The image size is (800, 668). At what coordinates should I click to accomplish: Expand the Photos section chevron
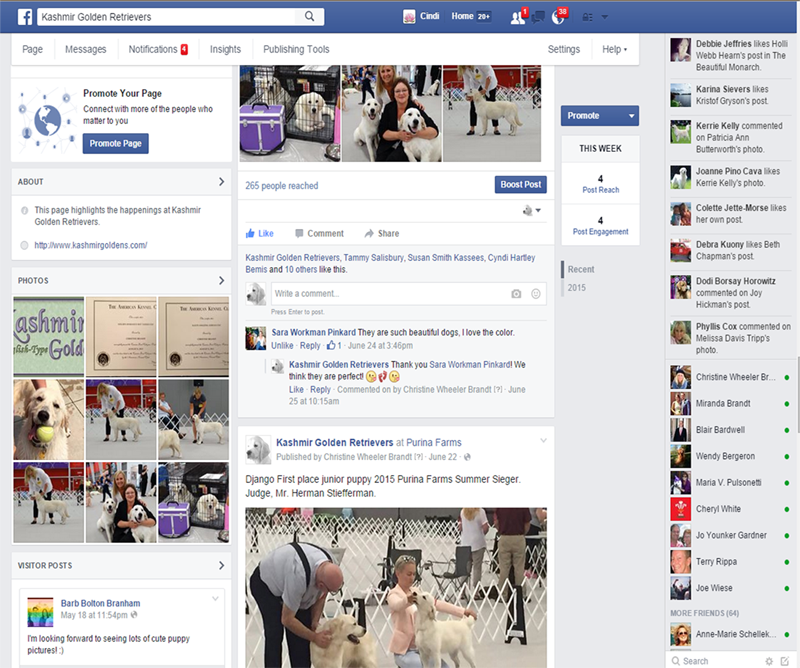[x=221, y=281]
